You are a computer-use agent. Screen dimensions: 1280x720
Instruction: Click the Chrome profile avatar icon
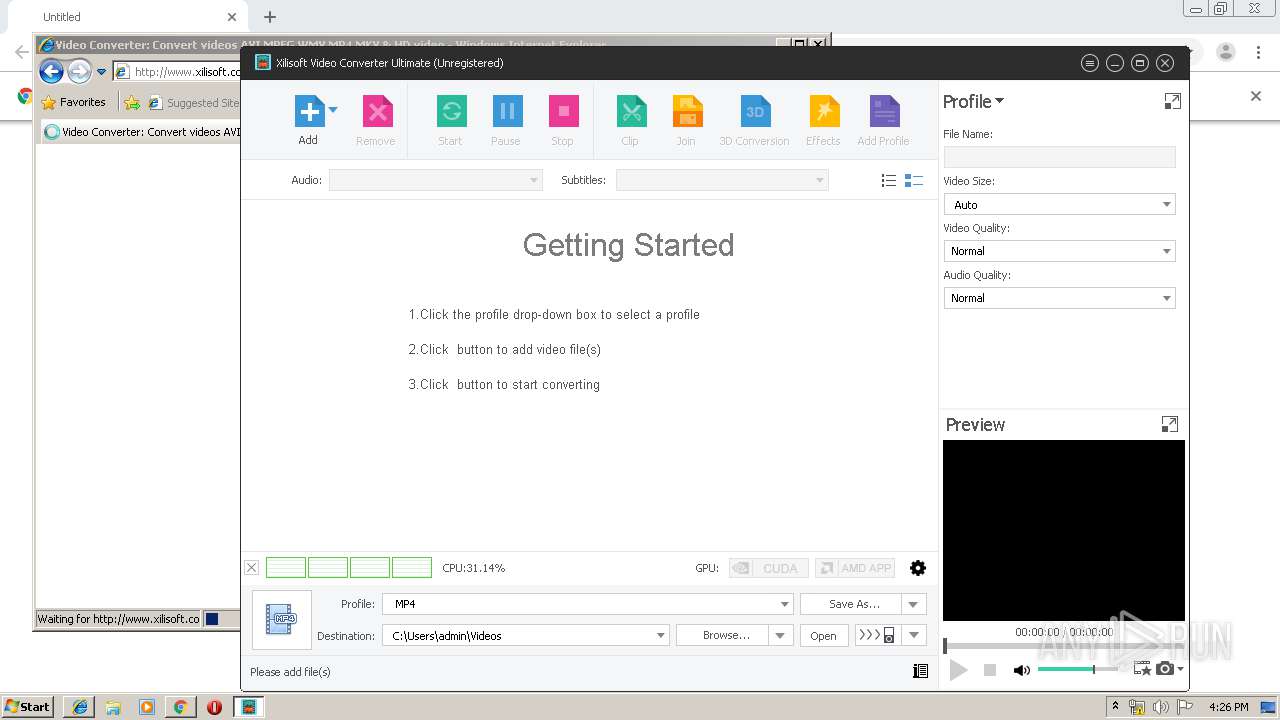coord(1227,52)
